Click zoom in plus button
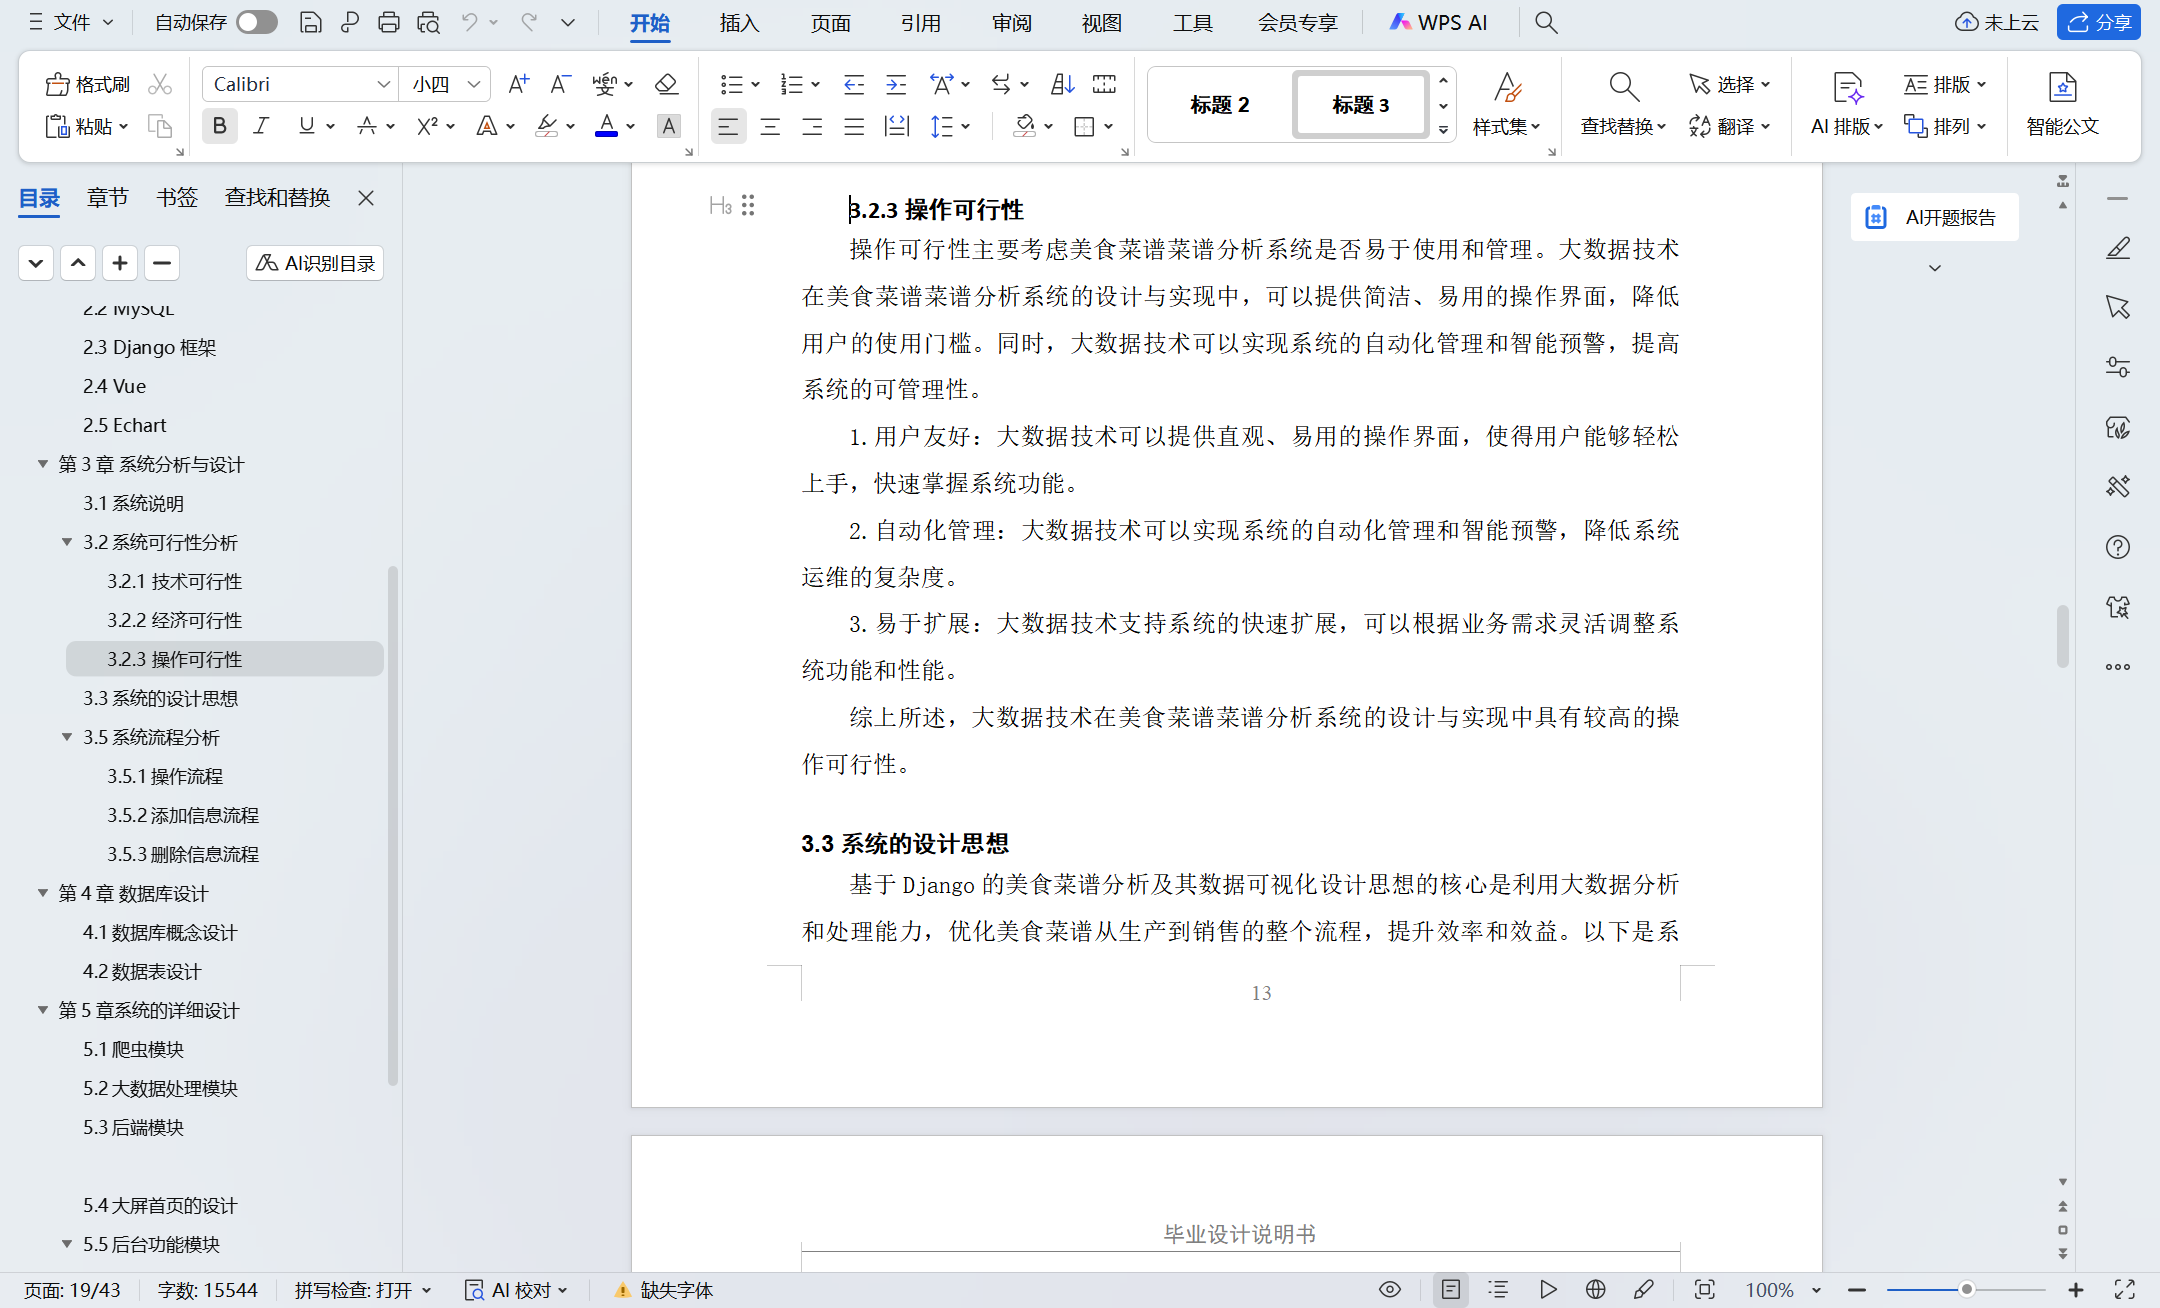 2076,1290
